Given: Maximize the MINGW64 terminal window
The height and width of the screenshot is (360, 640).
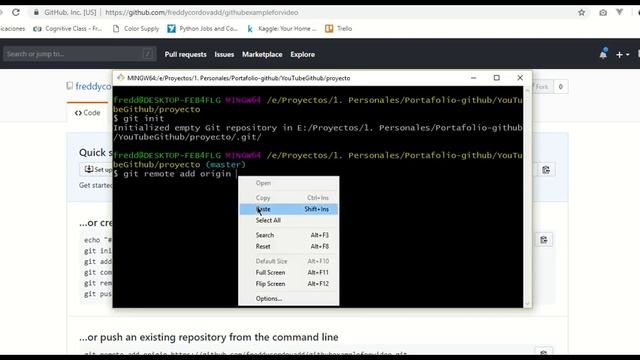Looking at the screenshot, I should 496,78.
